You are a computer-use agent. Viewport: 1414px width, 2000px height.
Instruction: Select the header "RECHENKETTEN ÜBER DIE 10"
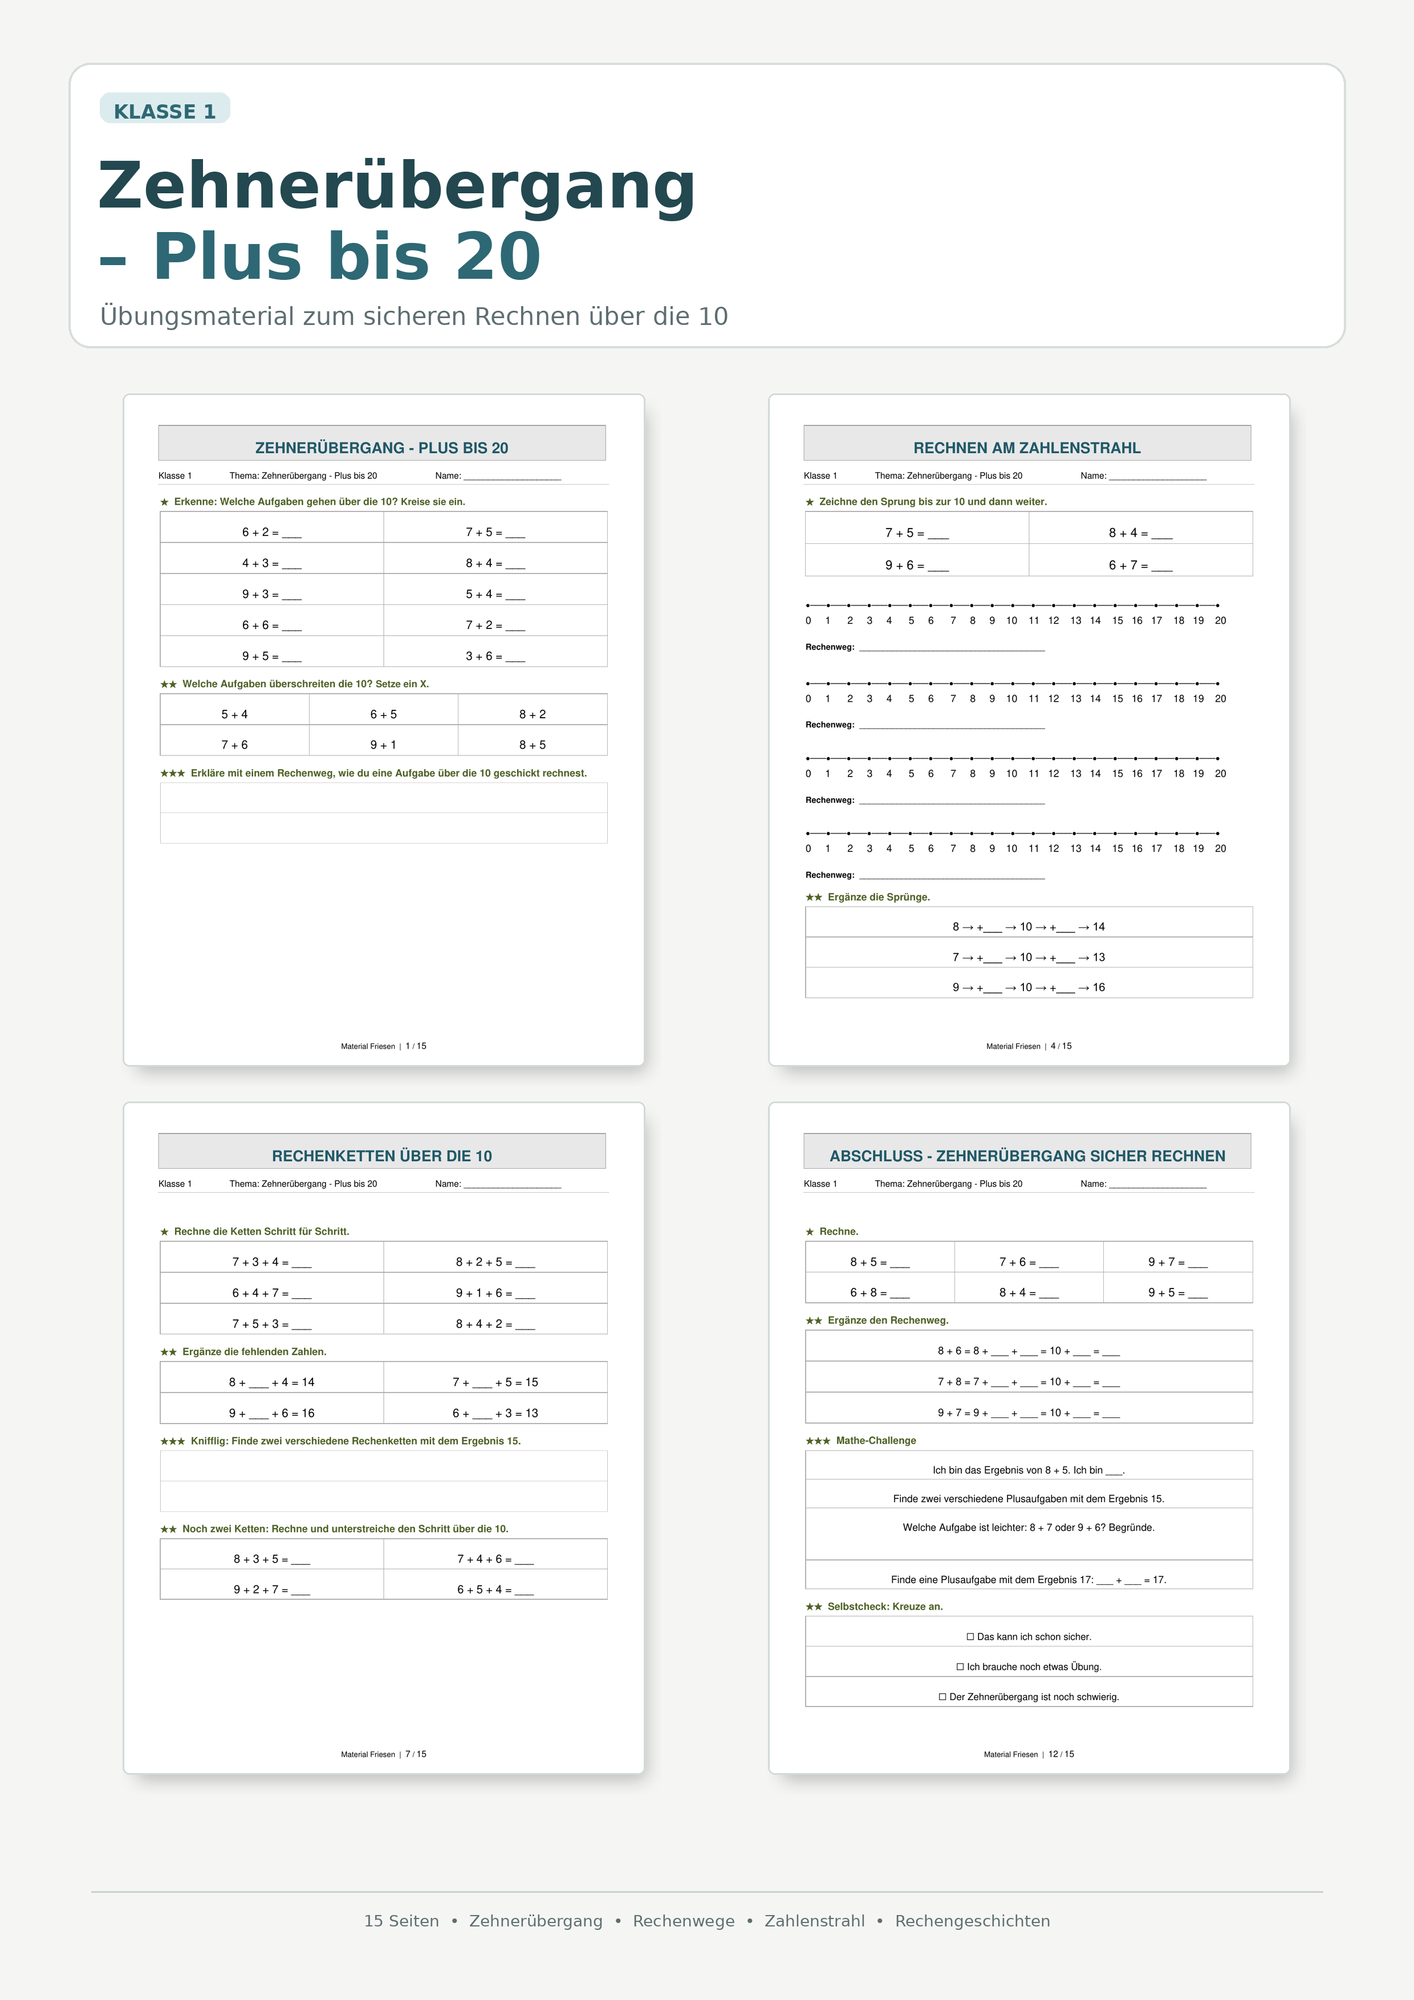[x=382, y=1156]
